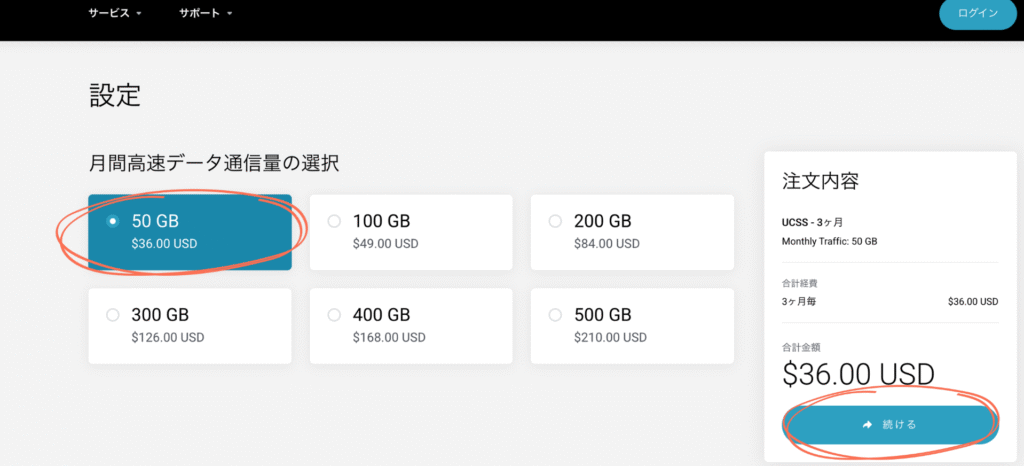
Task: Open the サポート menu
Action: click(x=206, y=13)
